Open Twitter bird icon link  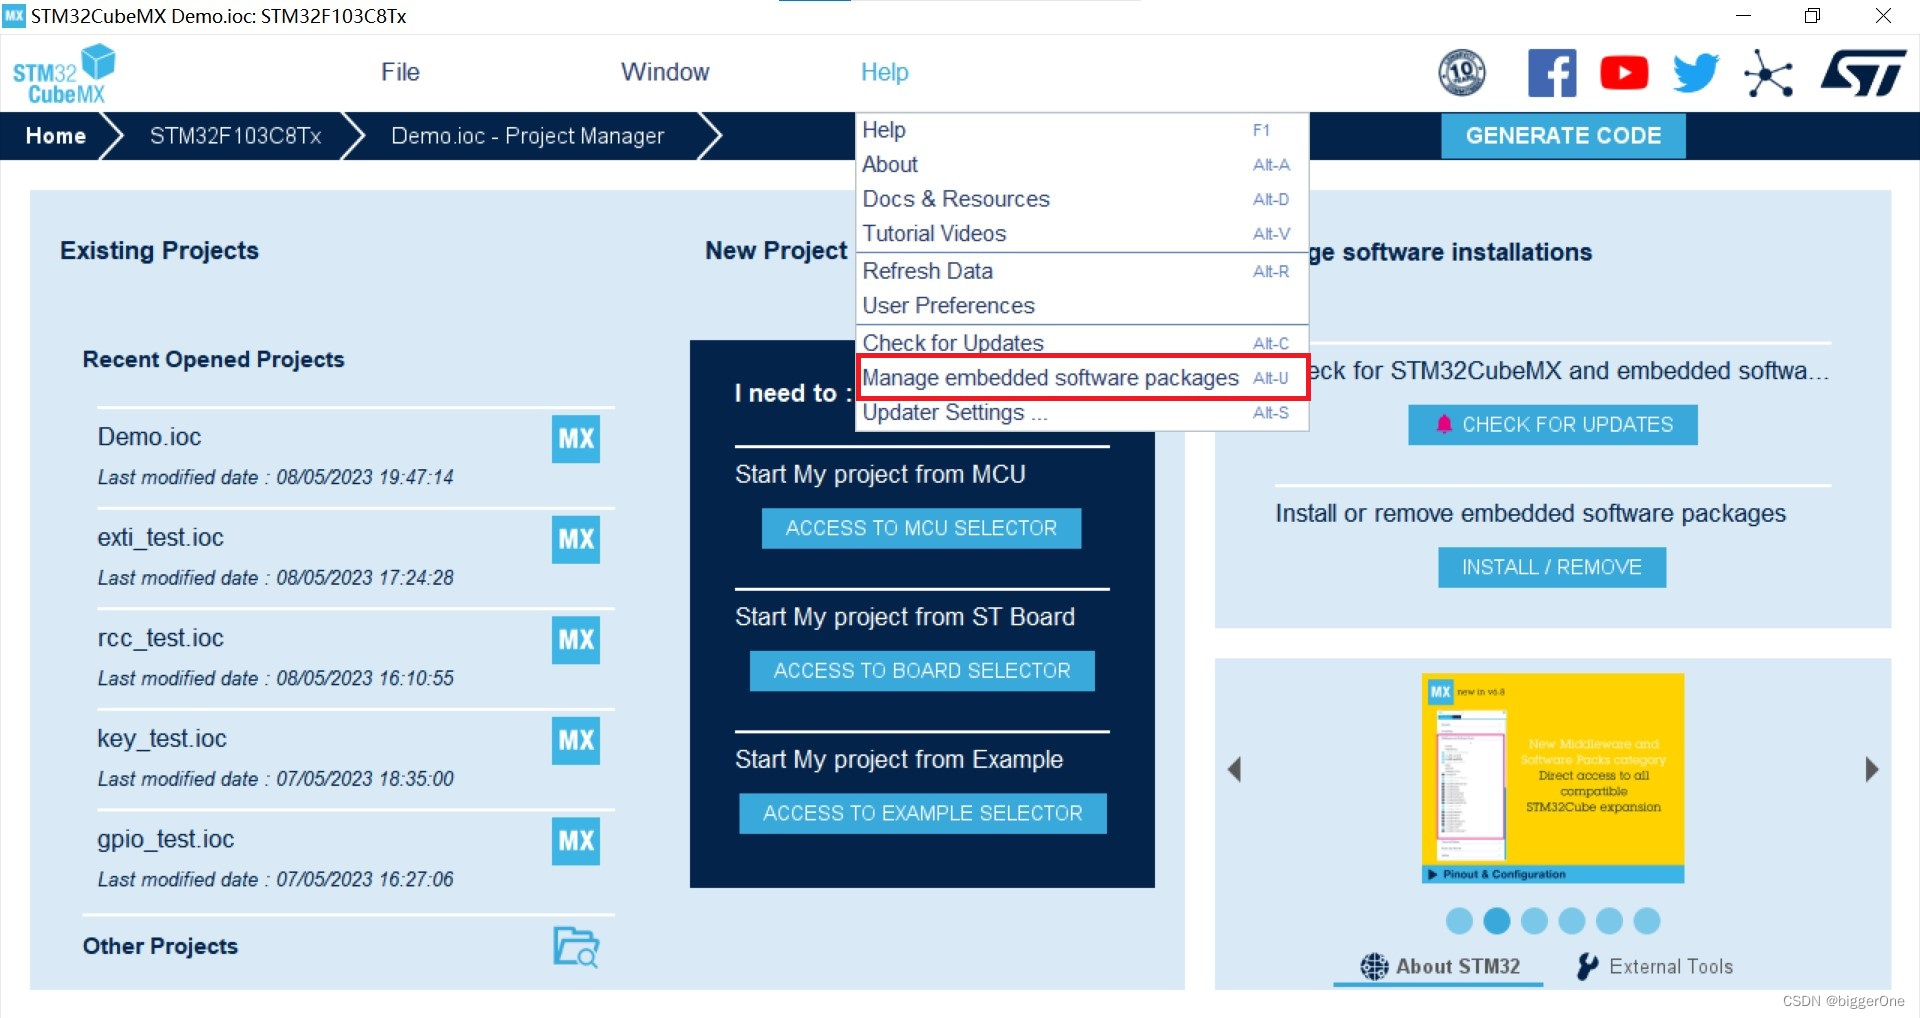point(1696,73)
